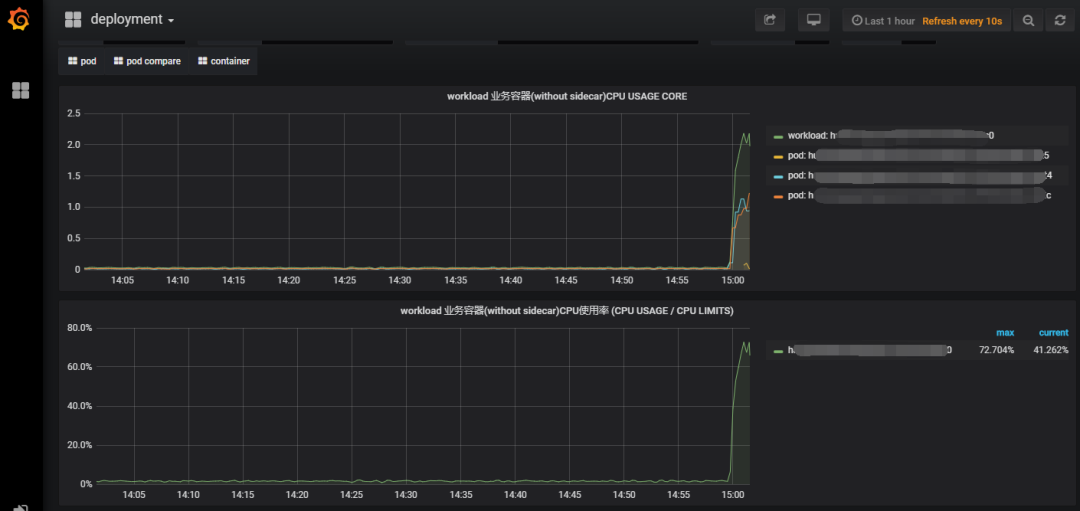
Task: Click the blue pod series color swatch
Action: (778, 176)
